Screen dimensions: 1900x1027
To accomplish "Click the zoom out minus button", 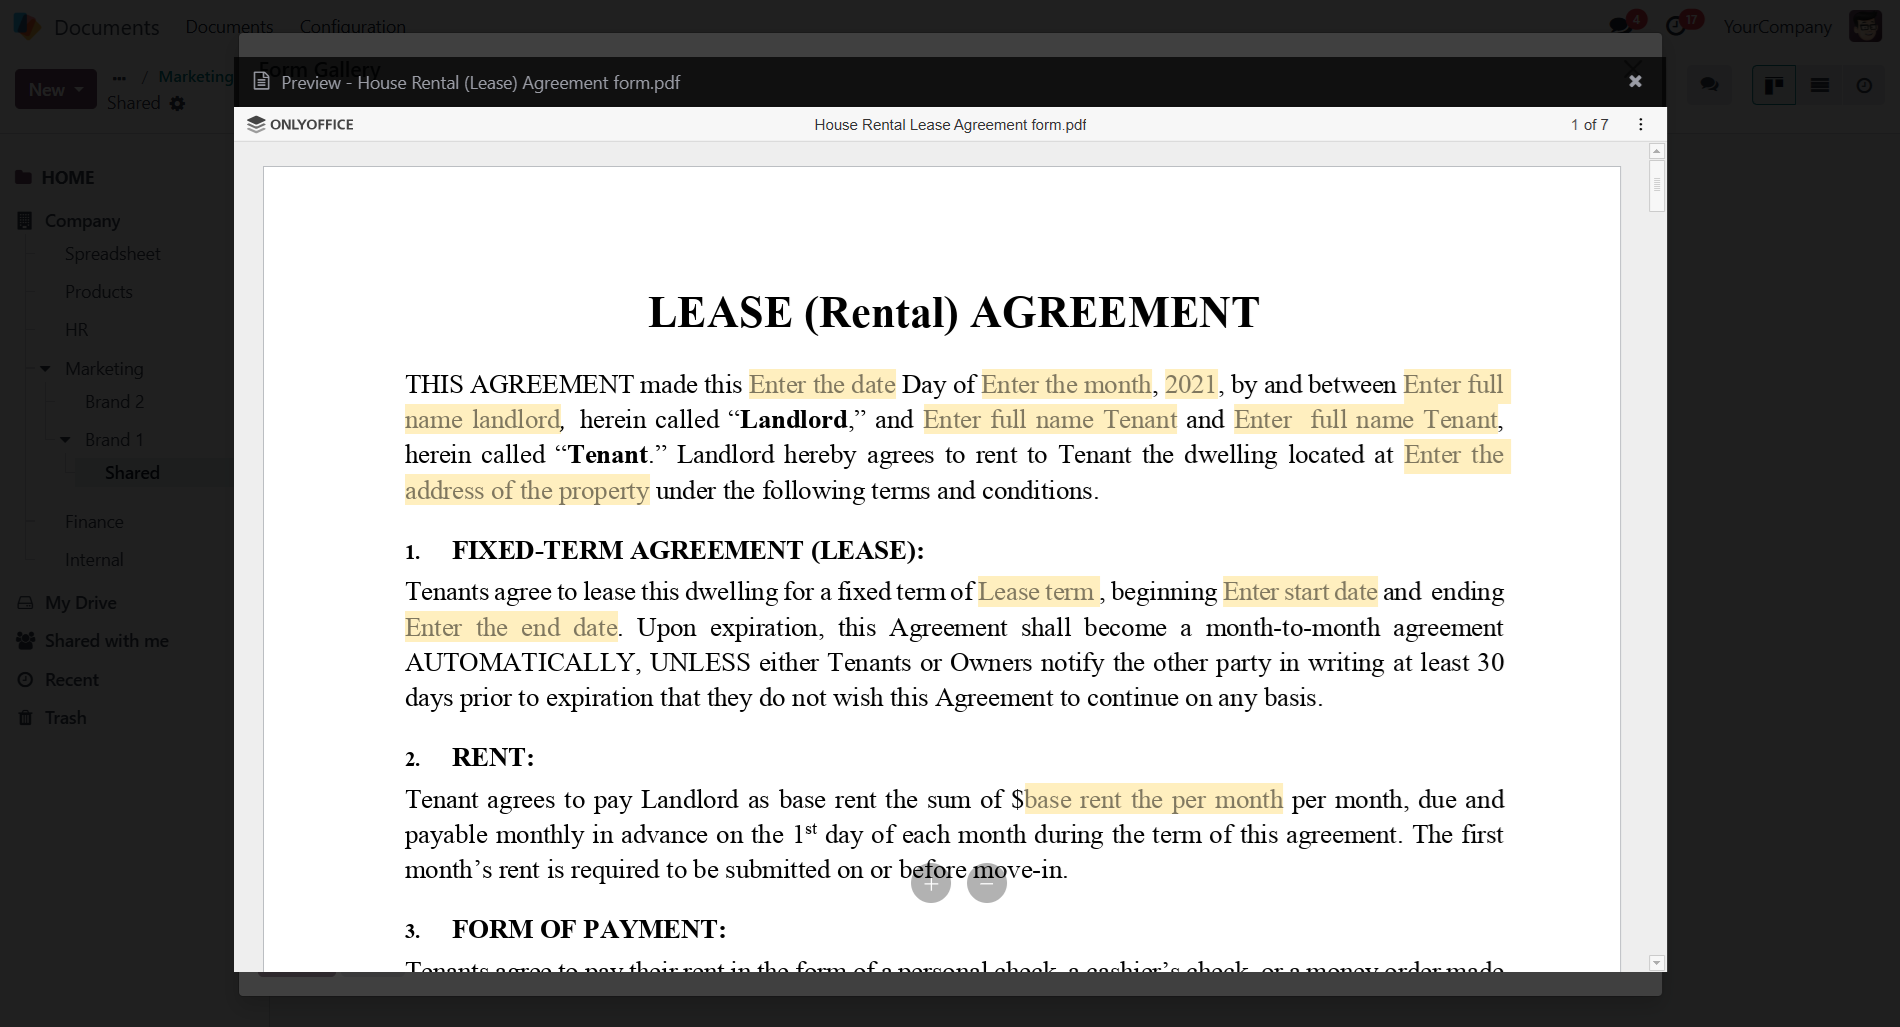I will pos(986,883).
